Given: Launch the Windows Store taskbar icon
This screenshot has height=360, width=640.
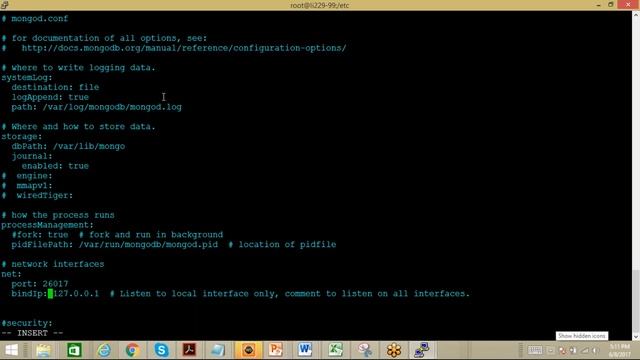Looking at the screenshot, I should pos(74,350).
